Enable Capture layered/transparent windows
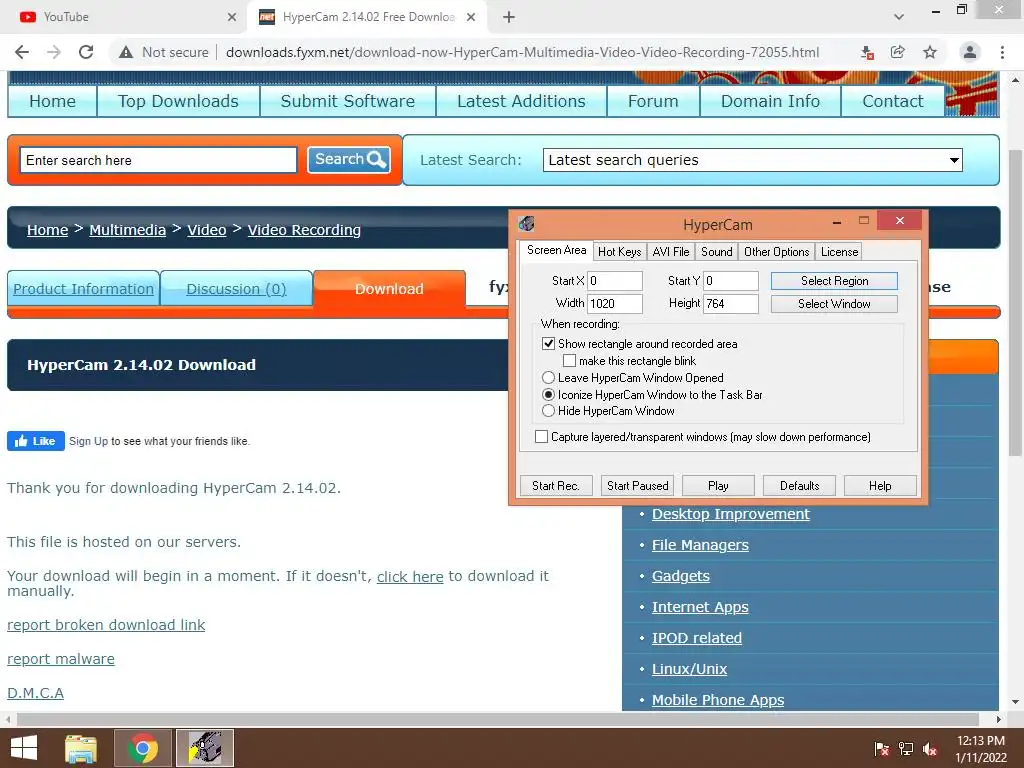Image resolution: width=1024 pixels, height=768 pixels. 541,437
